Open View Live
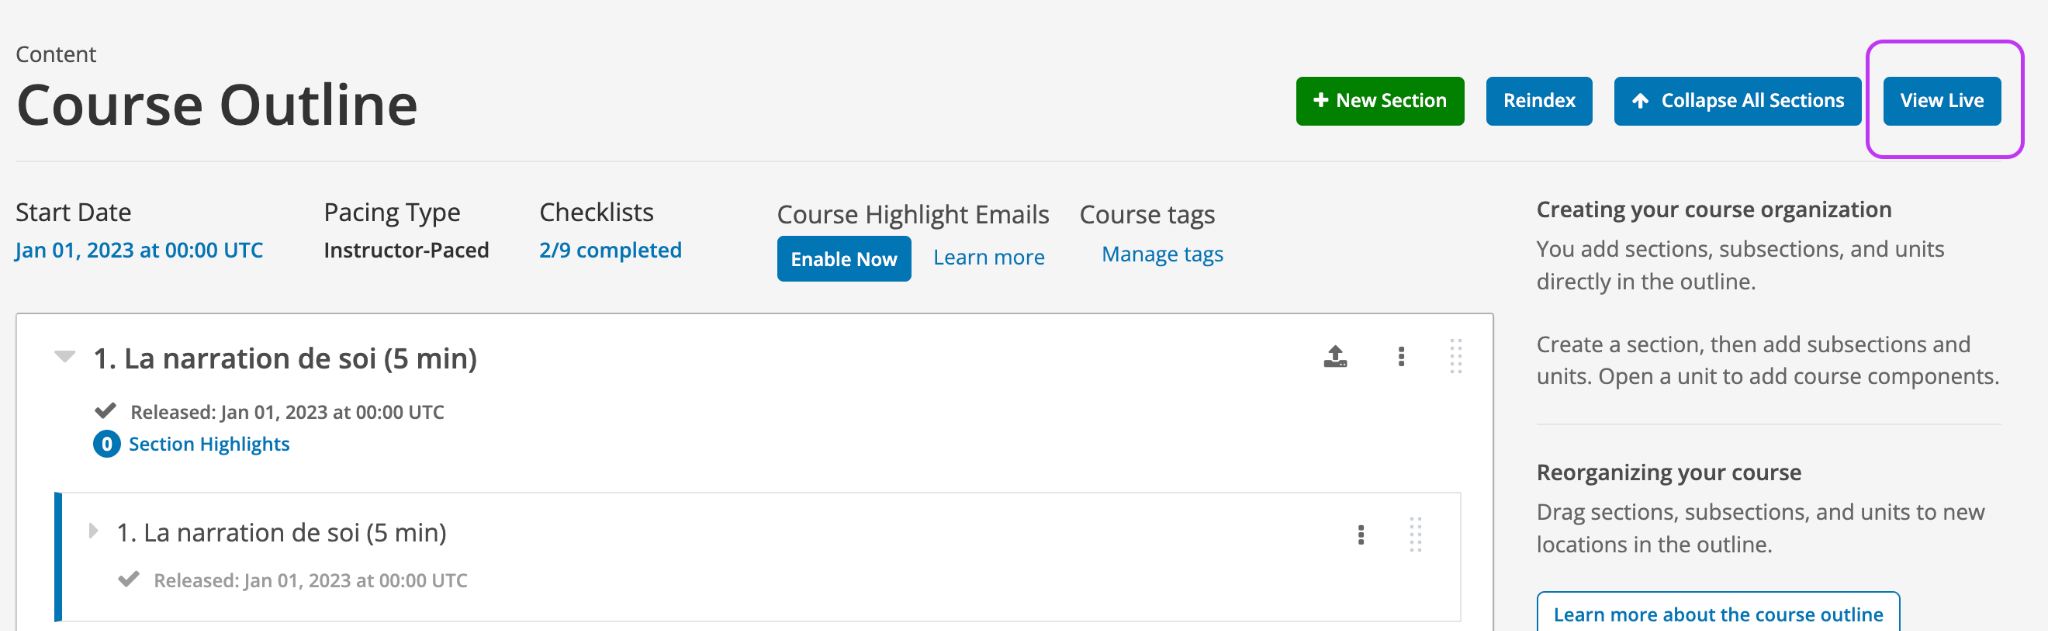Image resolution: width=2048 pixels, height=631 pixels. click(x=1942, y=101)
